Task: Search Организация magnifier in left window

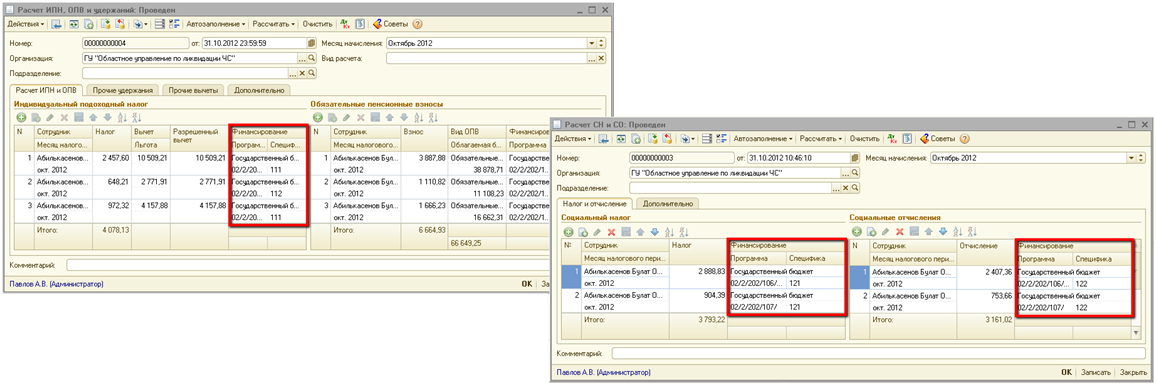Action: (x=311, y=58)
